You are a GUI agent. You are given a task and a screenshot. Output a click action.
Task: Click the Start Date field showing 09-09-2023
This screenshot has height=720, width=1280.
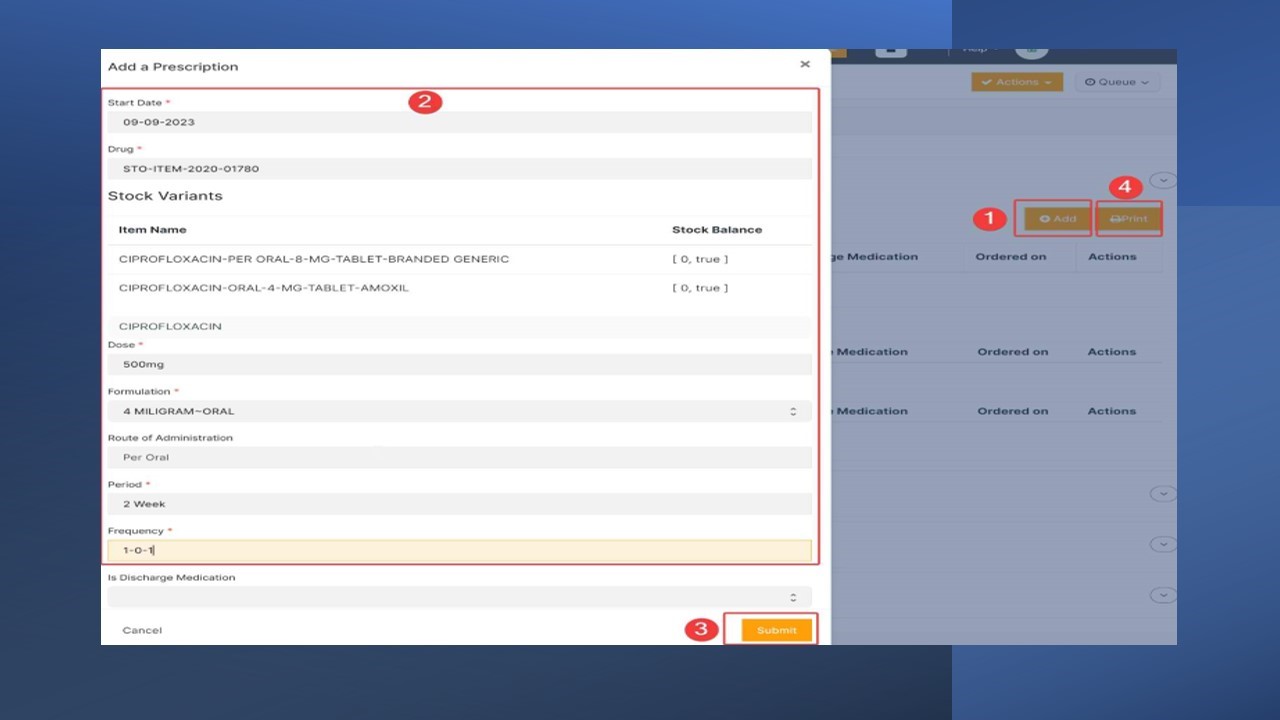click(x=460, y=122)
